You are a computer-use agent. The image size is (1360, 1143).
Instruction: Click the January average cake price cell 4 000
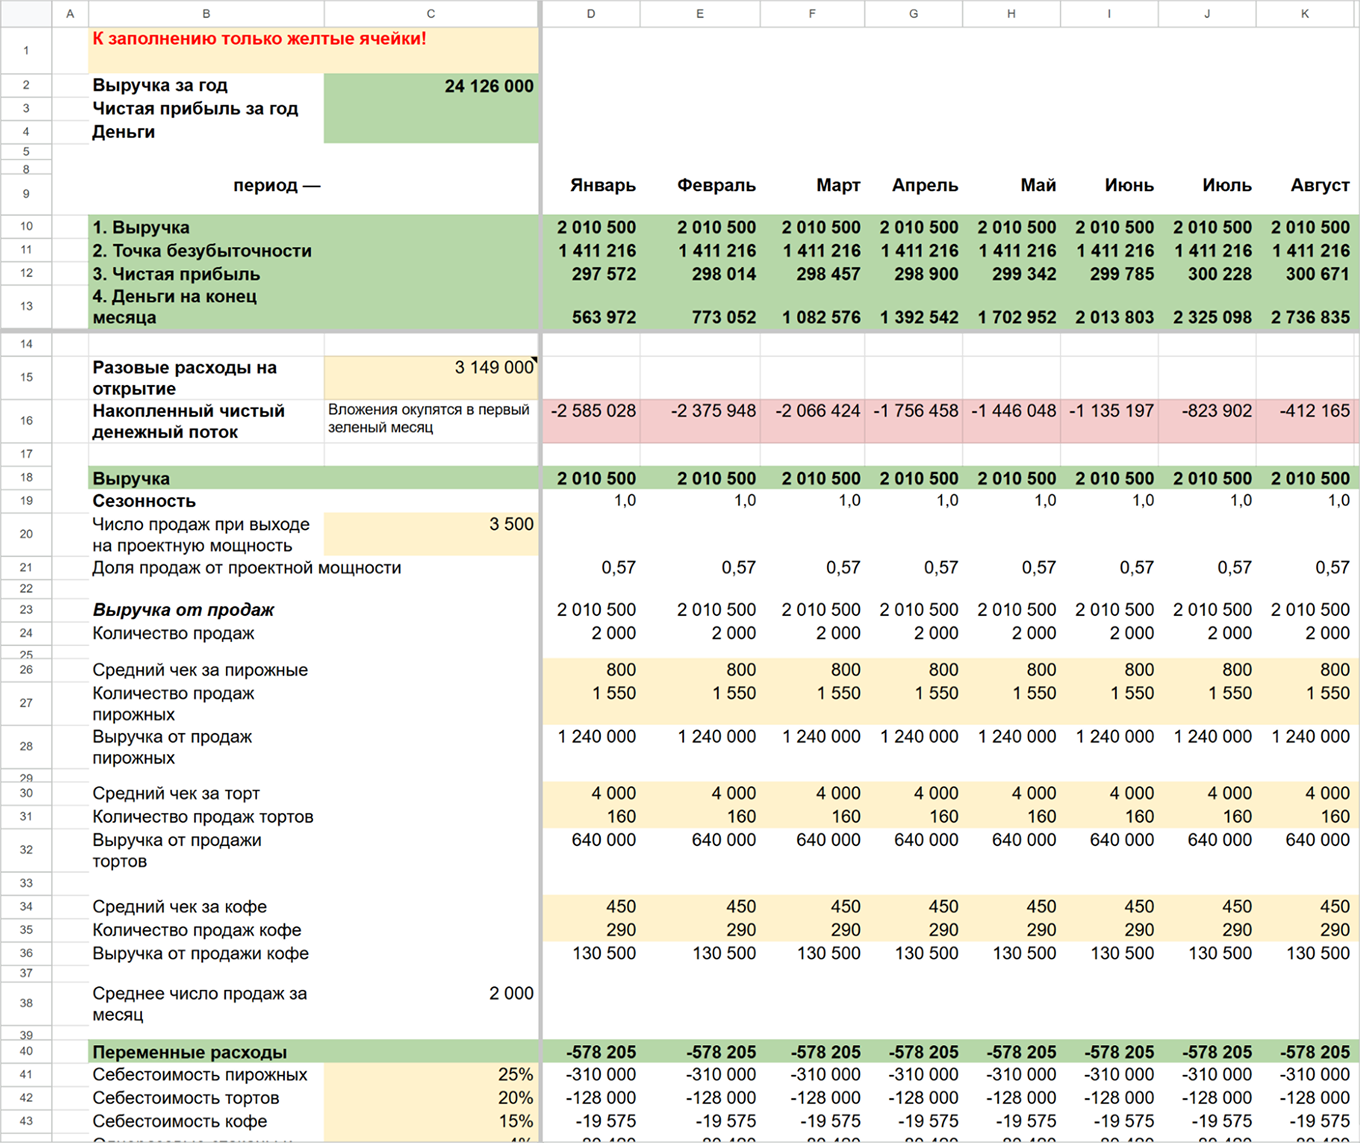(x=591, y=793)
